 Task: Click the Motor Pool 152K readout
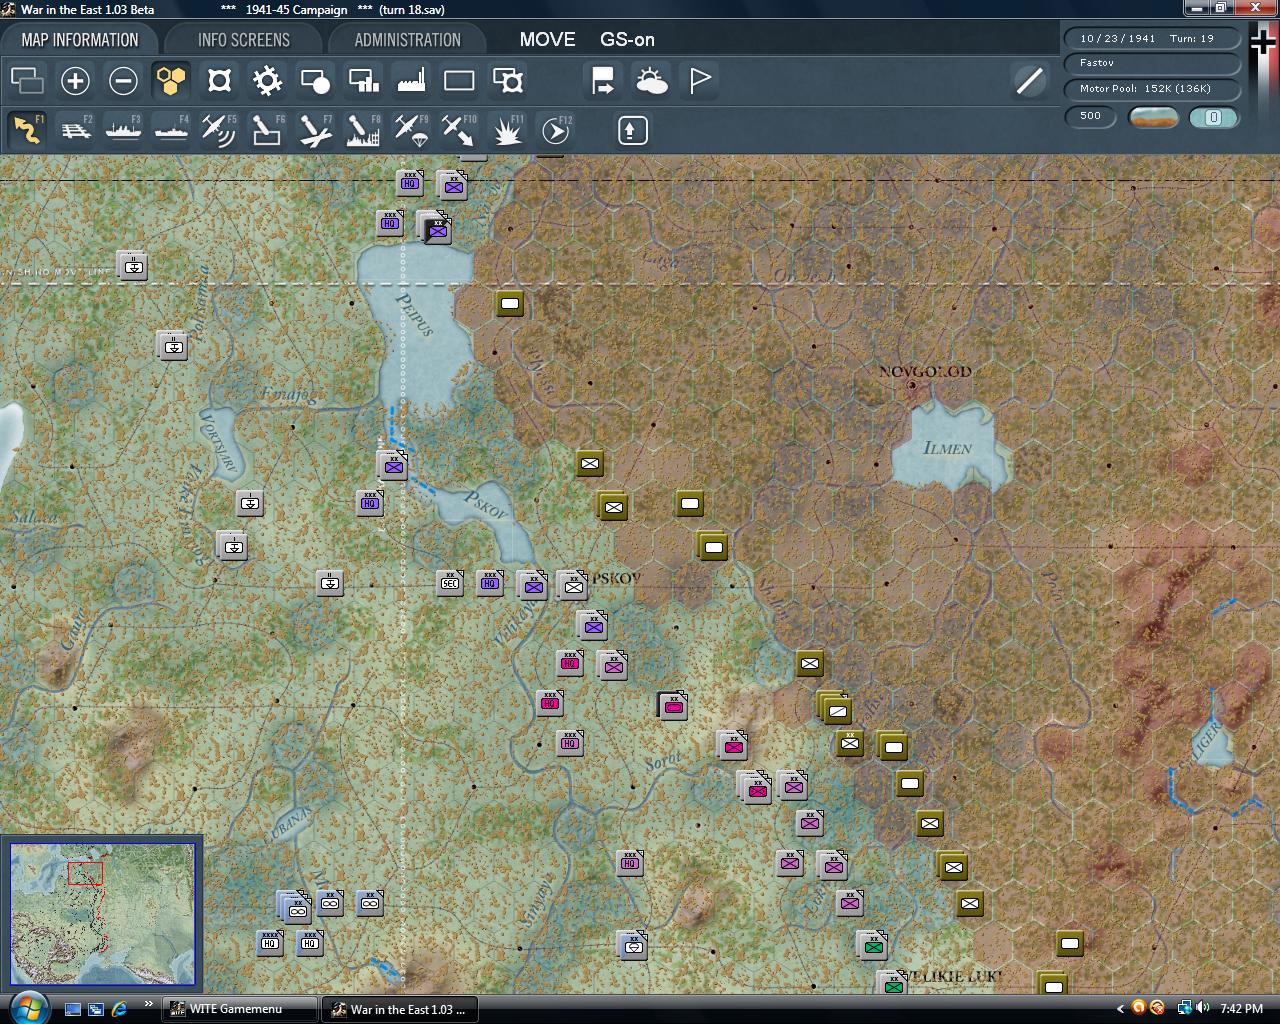(x=1151, y=89)
